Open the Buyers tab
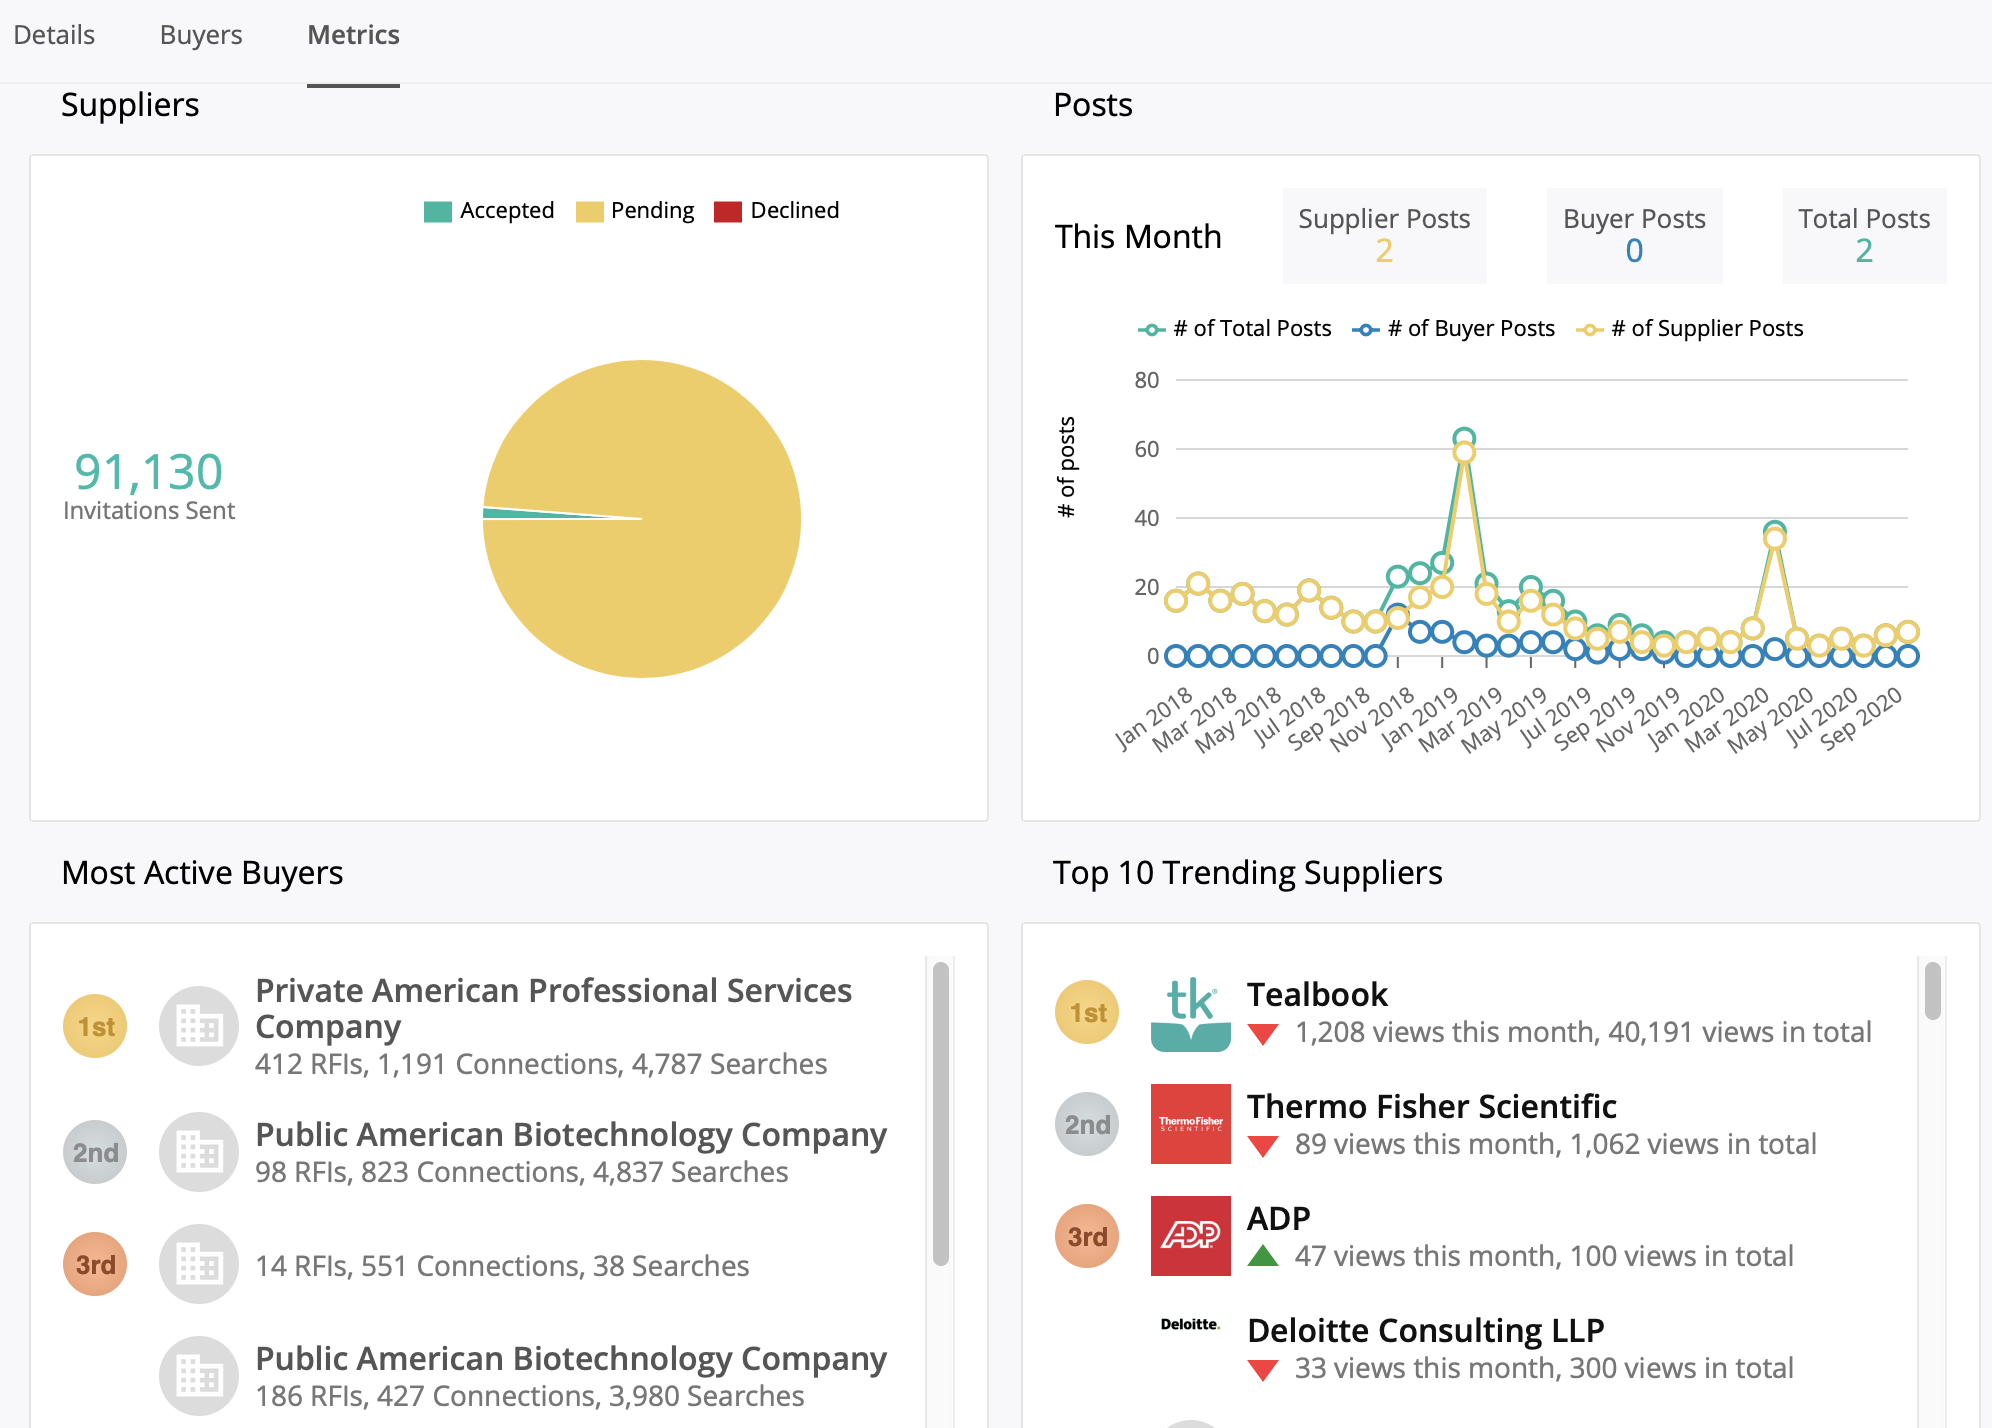Screen dimensions: 1992x1428 201,35
